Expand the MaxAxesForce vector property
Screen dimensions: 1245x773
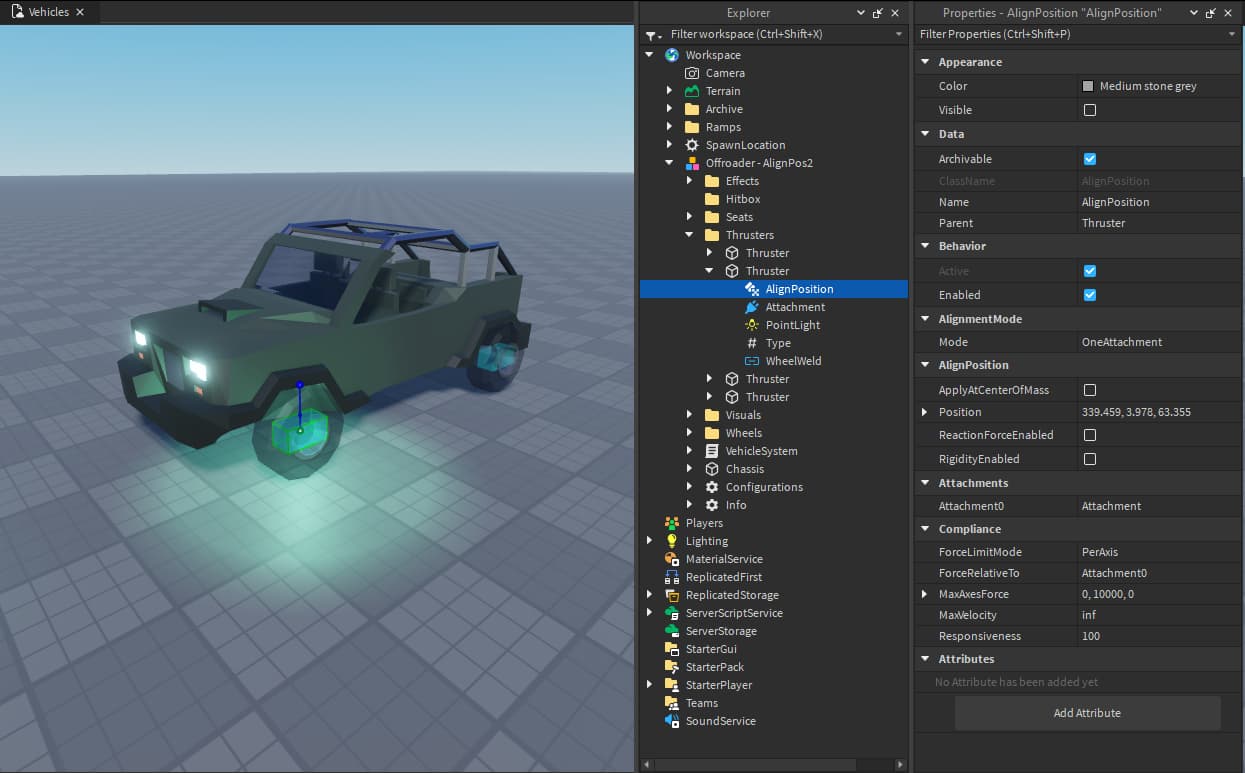[x=924, y=594]
